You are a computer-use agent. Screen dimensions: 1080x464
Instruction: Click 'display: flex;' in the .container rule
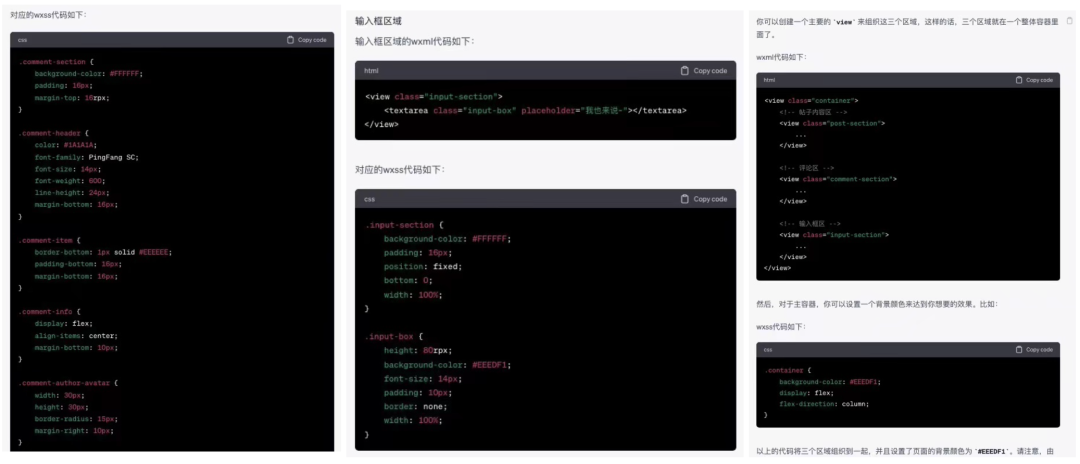tap(806, 392)
